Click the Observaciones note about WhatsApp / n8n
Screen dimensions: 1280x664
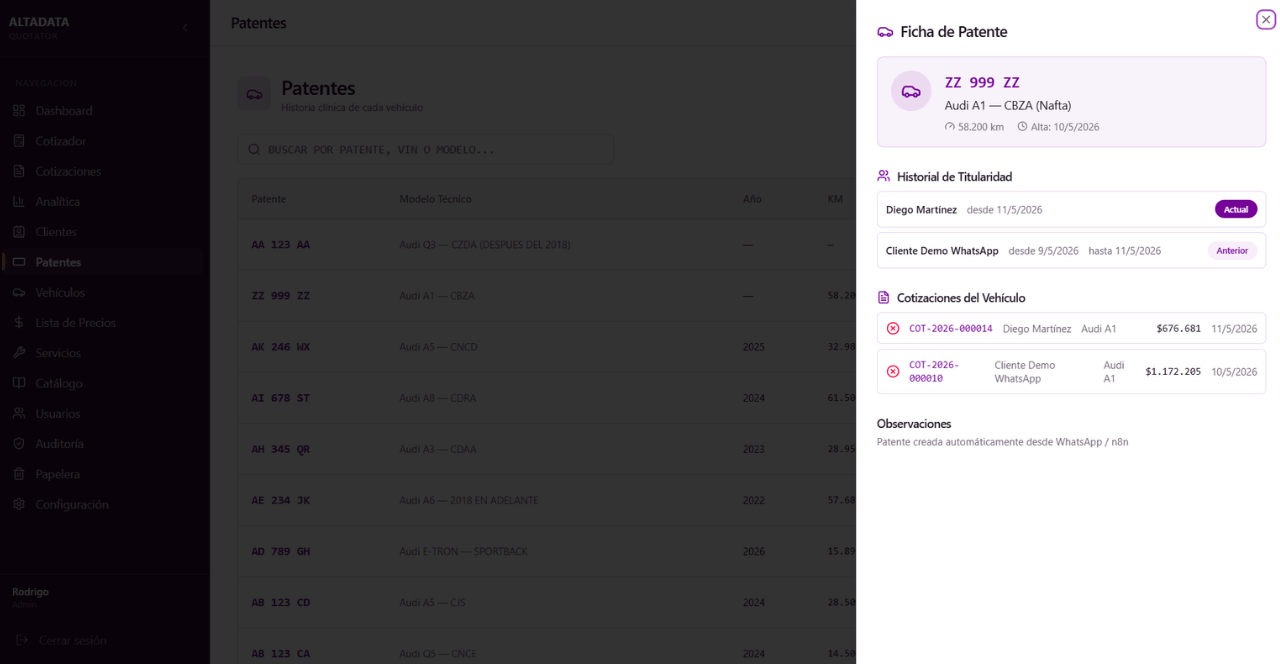pos(1003,442)
